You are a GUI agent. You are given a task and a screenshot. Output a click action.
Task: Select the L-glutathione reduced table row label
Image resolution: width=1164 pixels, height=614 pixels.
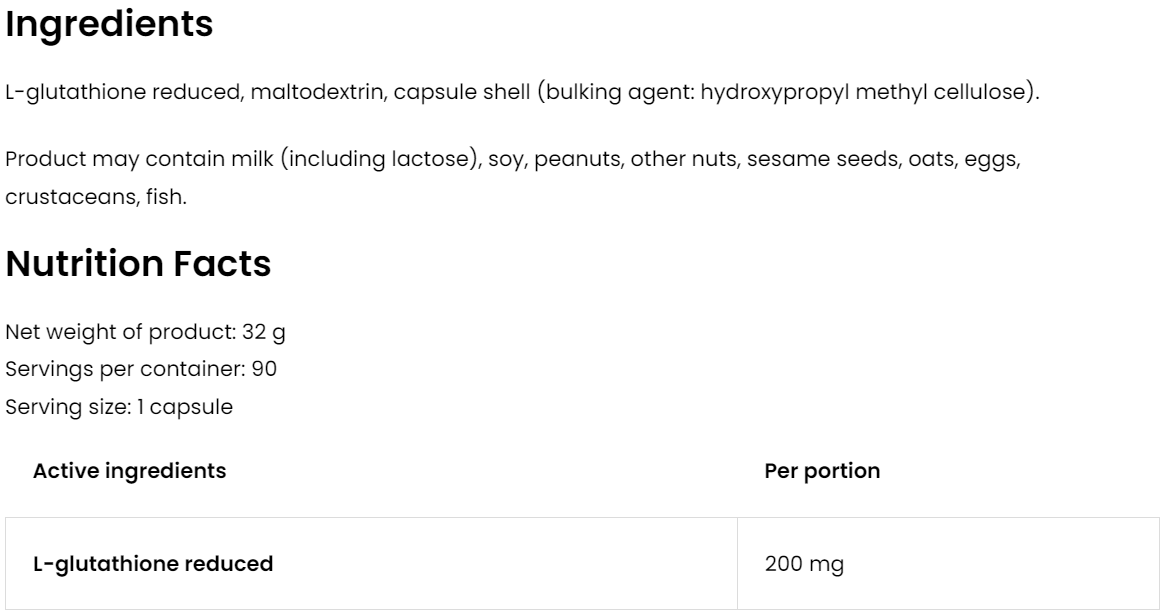153,564
